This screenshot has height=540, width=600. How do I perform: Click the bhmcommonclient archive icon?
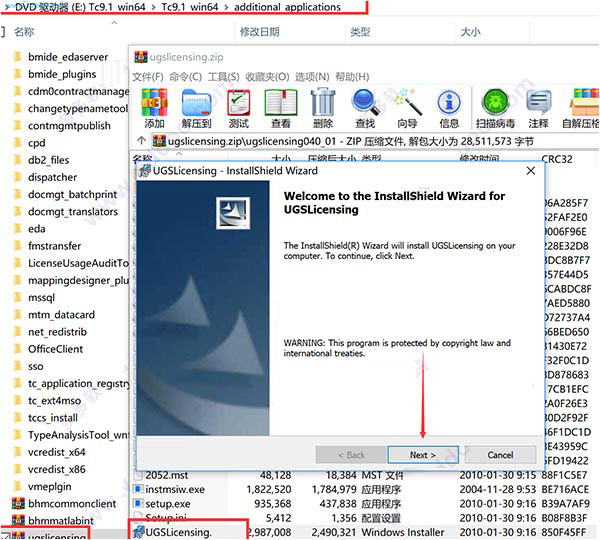tap(18, 504)
